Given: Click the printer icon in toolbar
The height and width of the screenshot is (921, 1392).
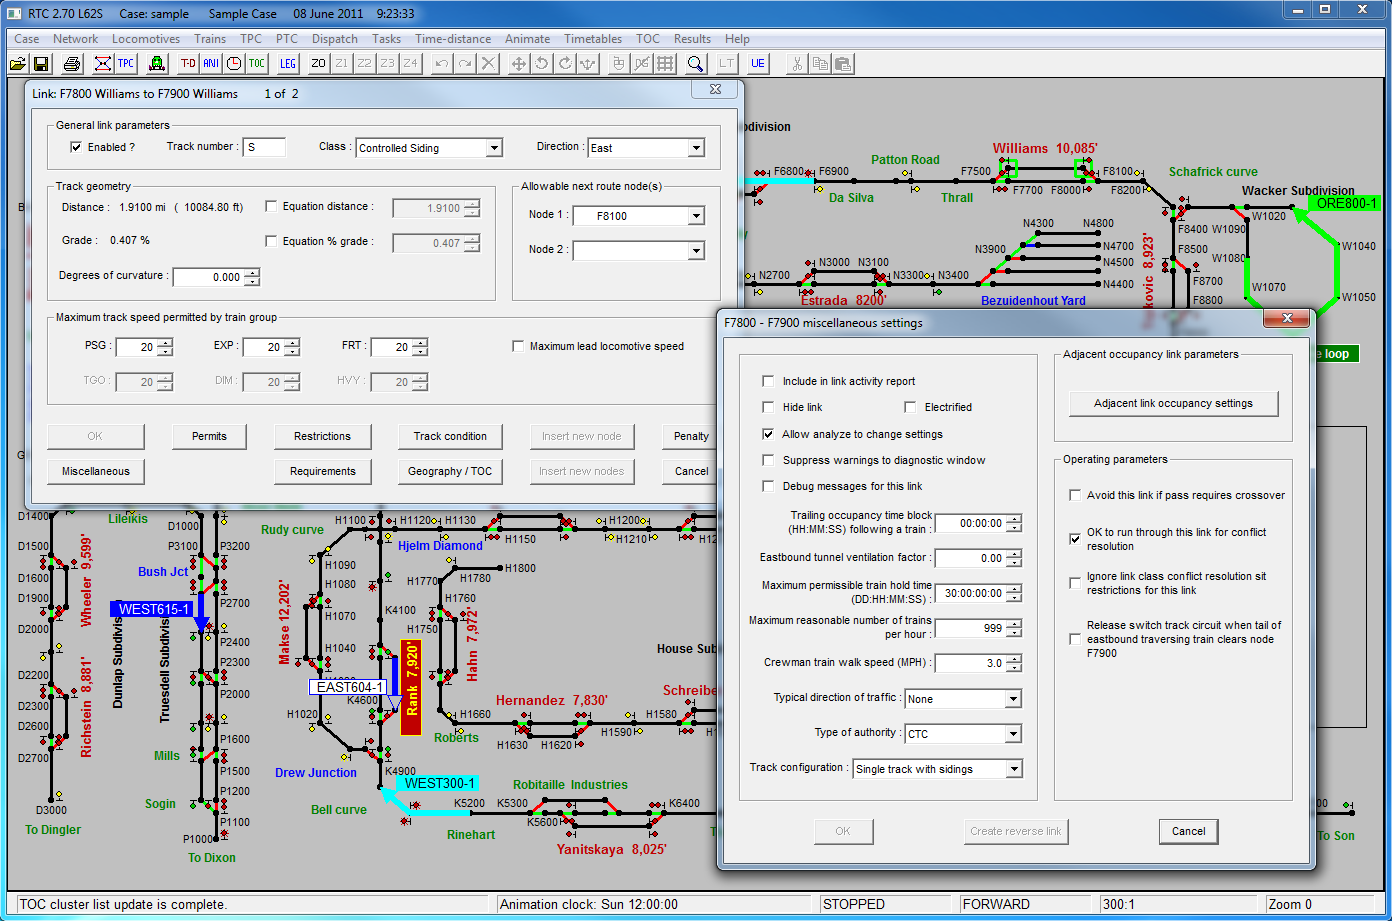Looking at the screenshot, I should [x=72, y=64].
